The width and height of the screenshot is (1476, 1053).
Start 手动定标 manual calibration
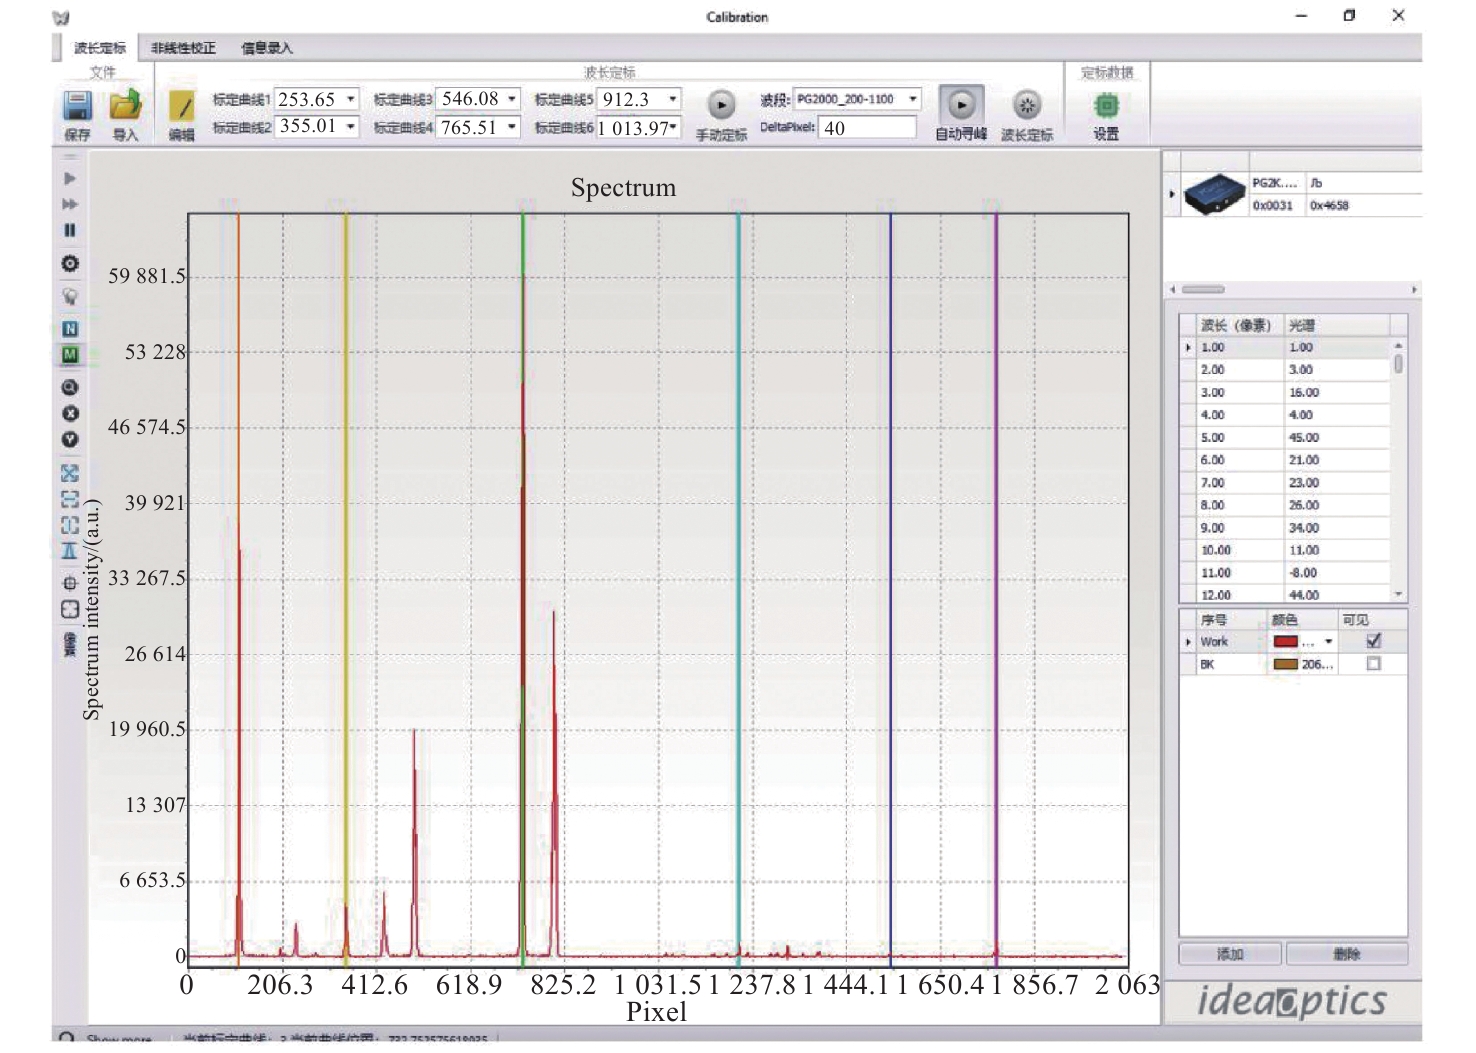click(721, 105)
